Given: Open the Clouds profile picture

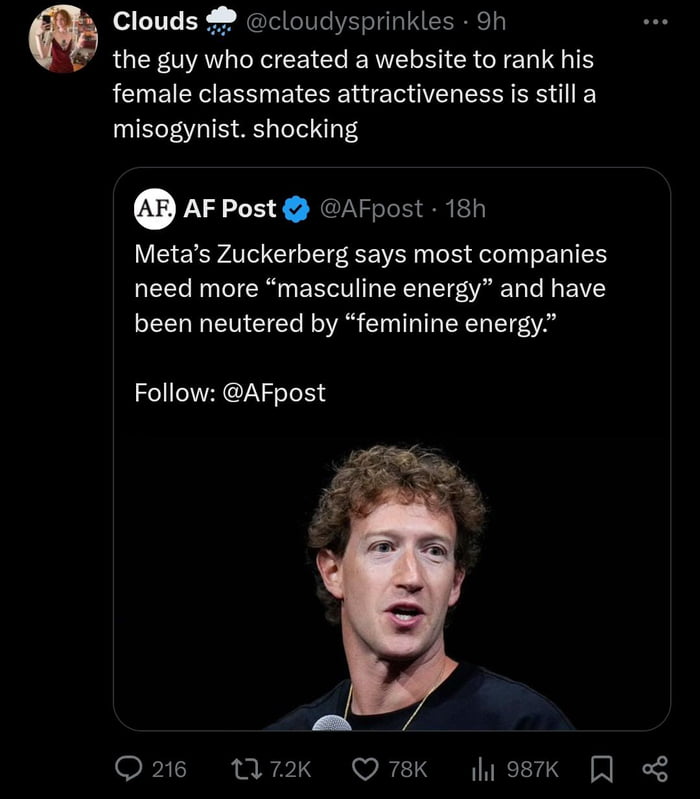Looking at the screenshot, I should click(x=62, y=40).
